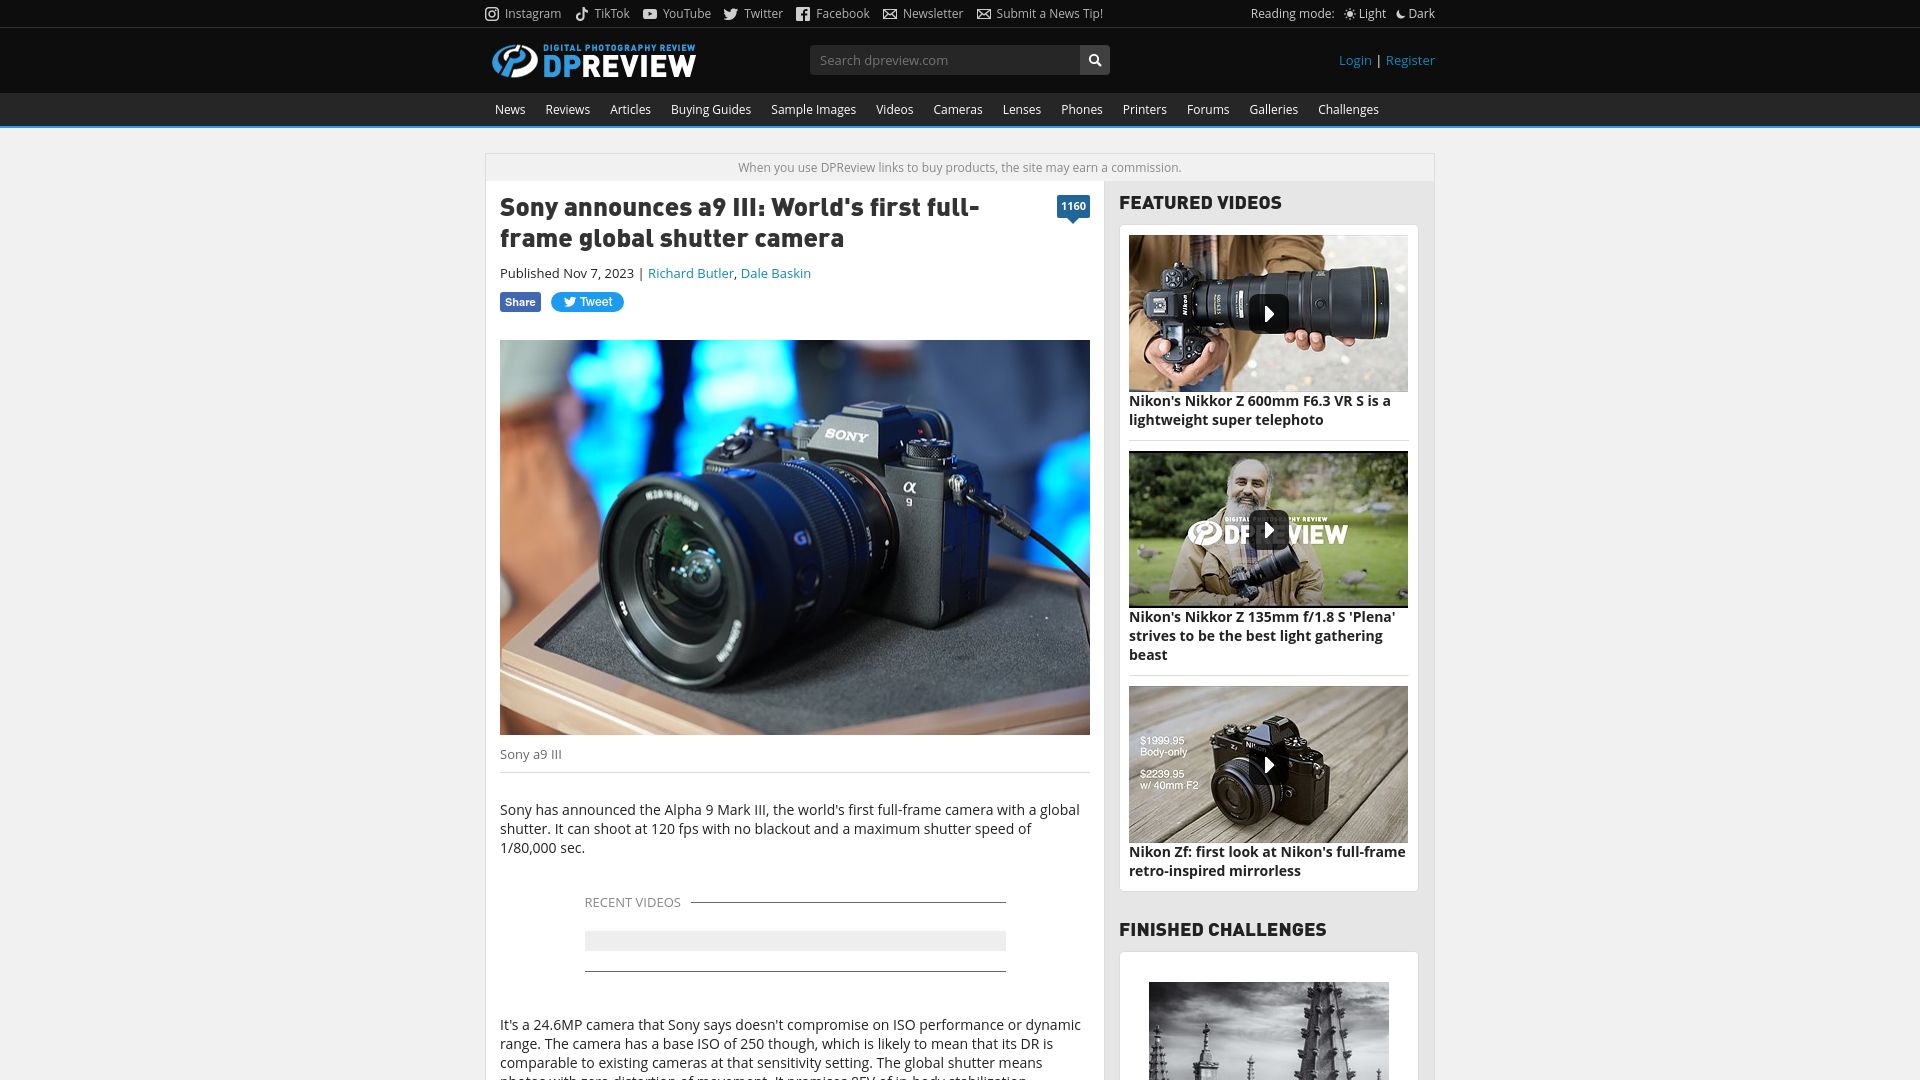Play the Nikon Zf first look video

(x=1268, y=764)
